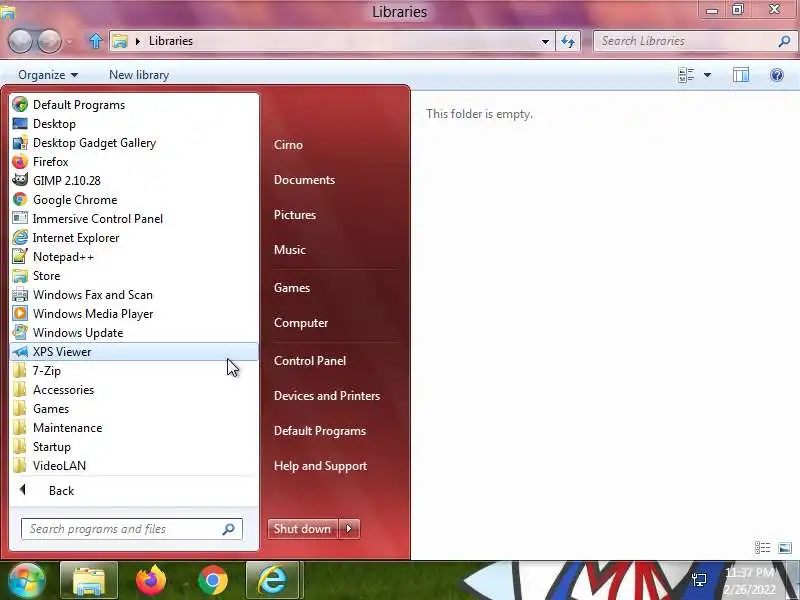800x600 pixels.
Task: Open the address bar history dropdown
Action: [x=545, y=41]
